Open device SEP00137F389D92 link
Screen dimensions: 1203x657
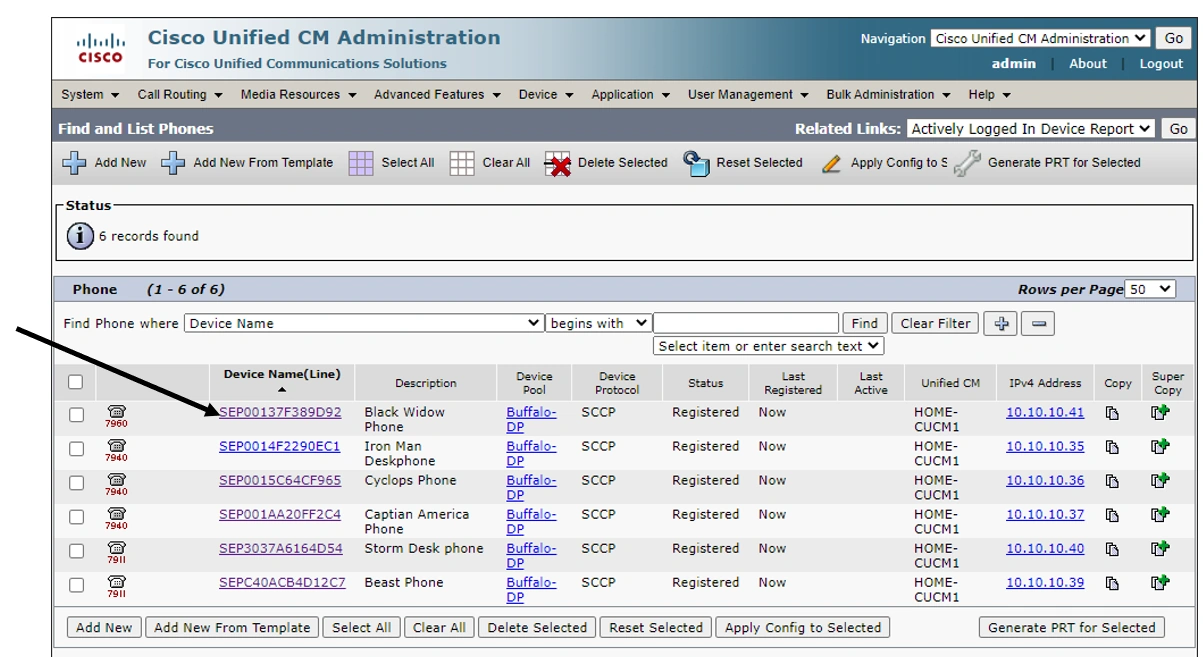tap(280, 413)
